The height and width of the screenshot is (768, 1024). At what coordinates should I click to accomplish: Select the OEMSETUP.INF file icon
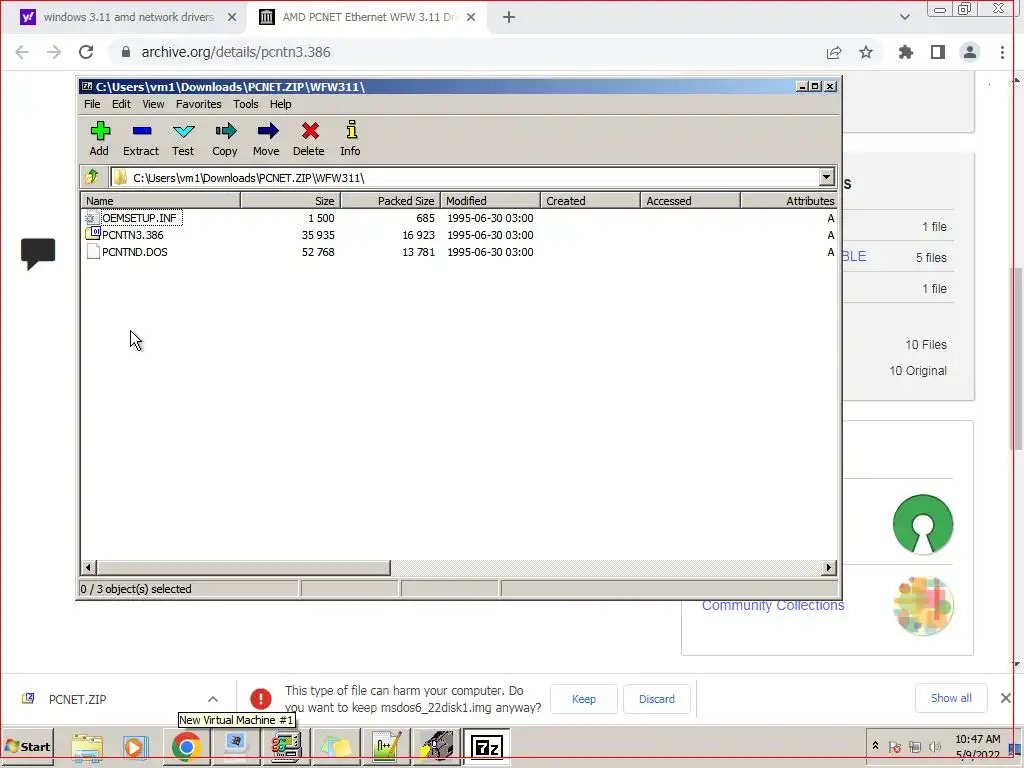93,217
